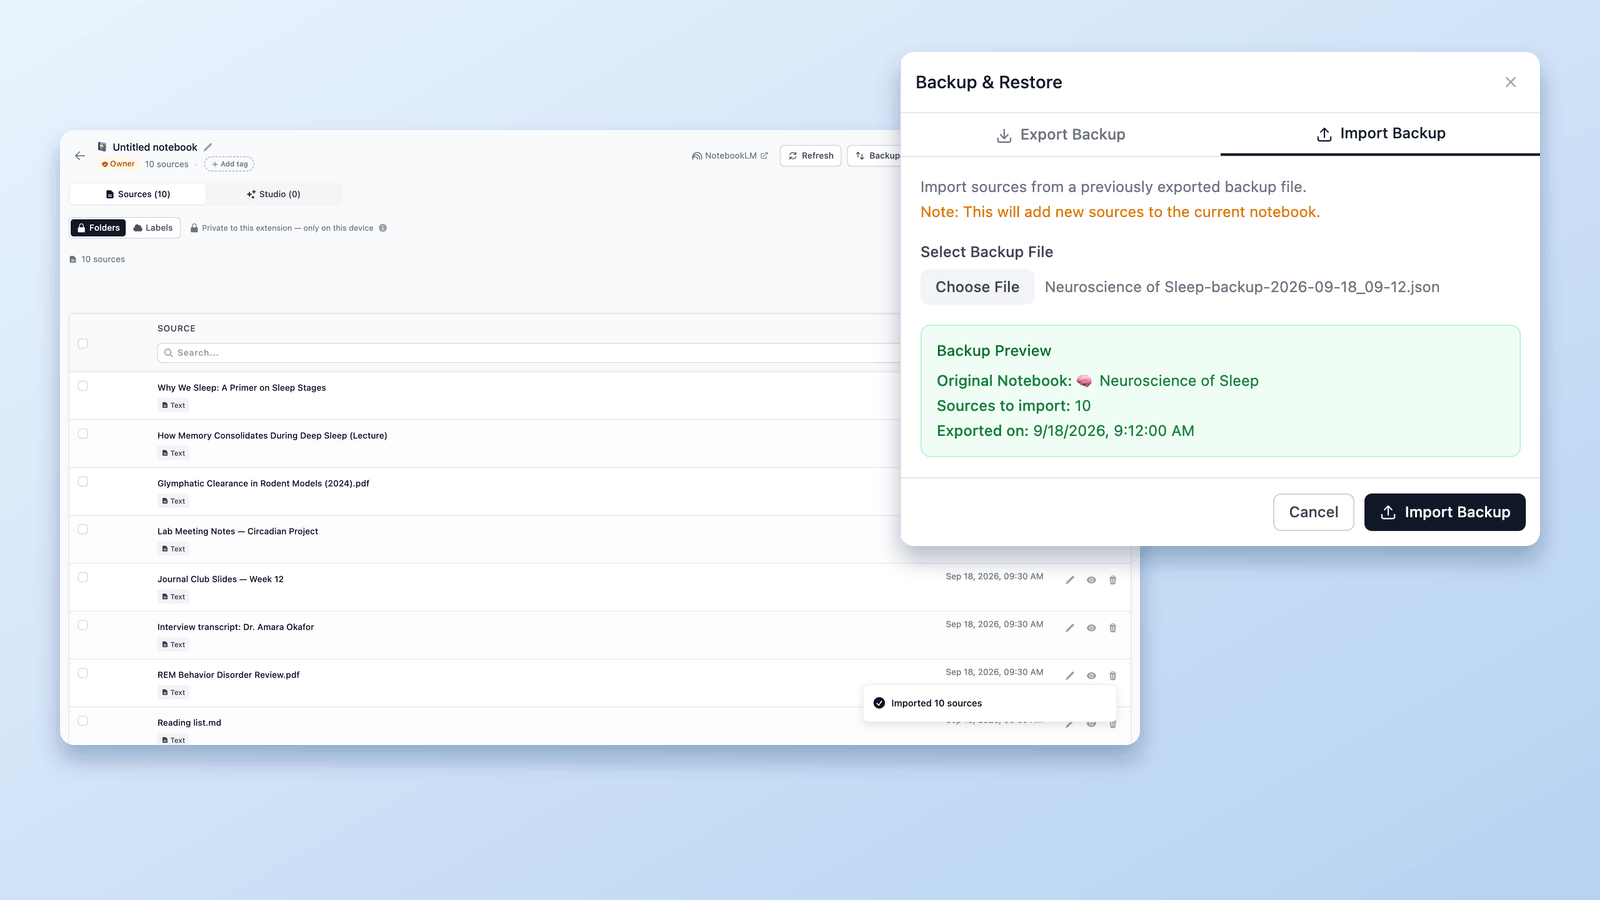Tick the Interview transcript: Dr. Amara Okafor checkbox
Image resolution: width=1600 pixels, height=900 pixels.
coord(83,626)
